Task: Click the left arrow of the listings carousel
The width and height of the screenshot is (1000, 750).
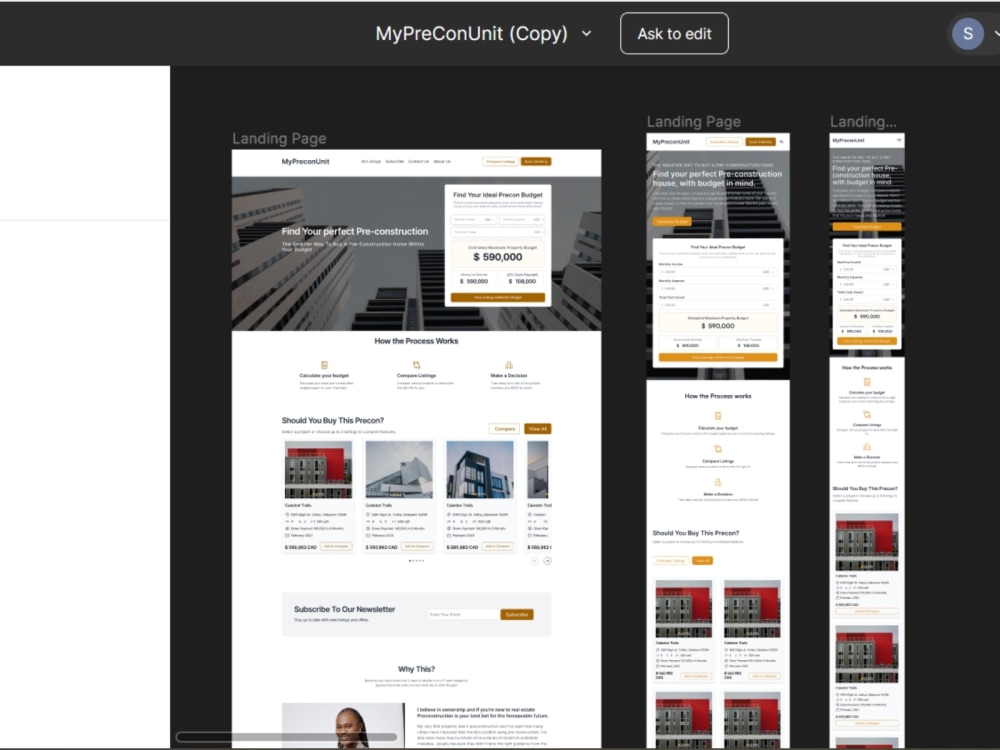Action: click(535, 560)
